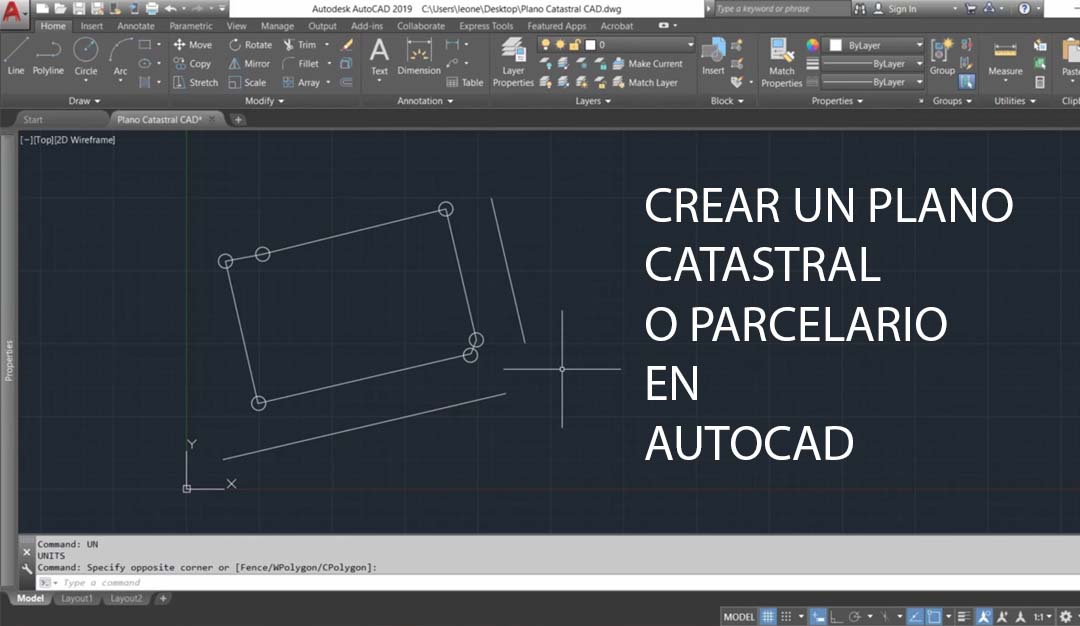Screen dimensions: 1080x626
Task: Select the Polyline tool
Action: pyautogui.click(x=48, y=56)
